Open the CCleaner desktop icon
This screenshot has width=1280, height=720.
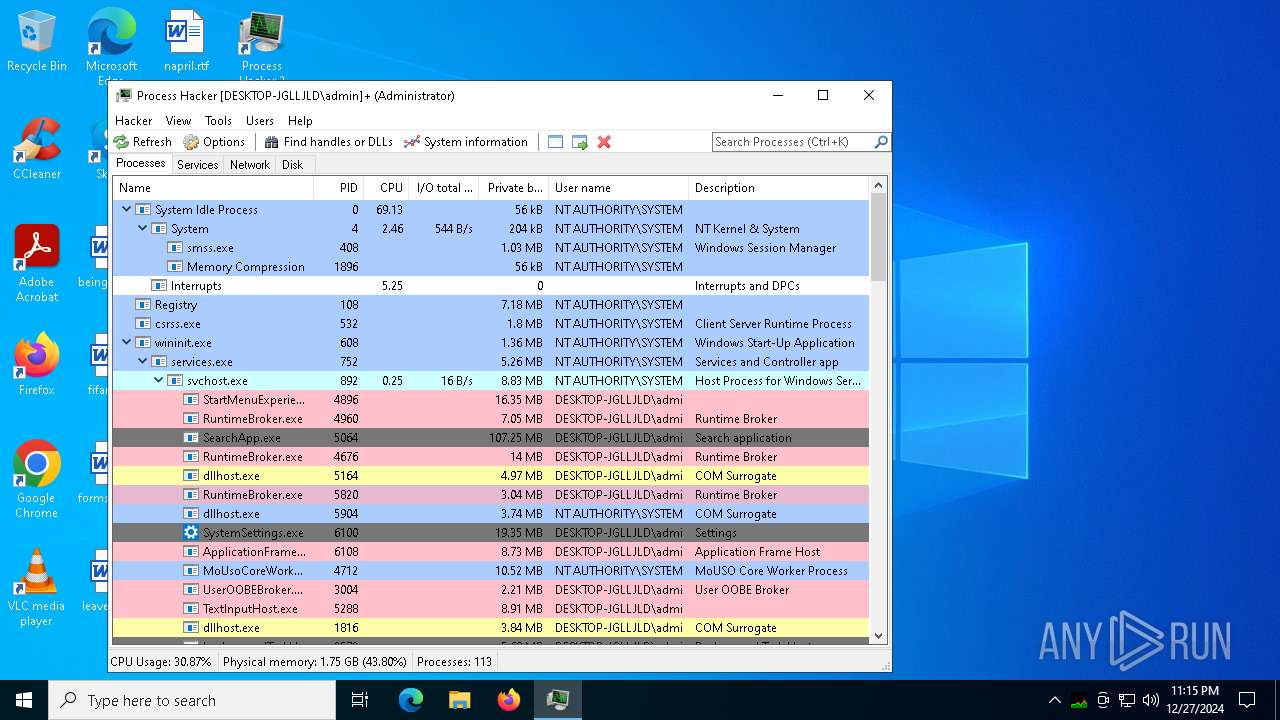tap(37, 148)
